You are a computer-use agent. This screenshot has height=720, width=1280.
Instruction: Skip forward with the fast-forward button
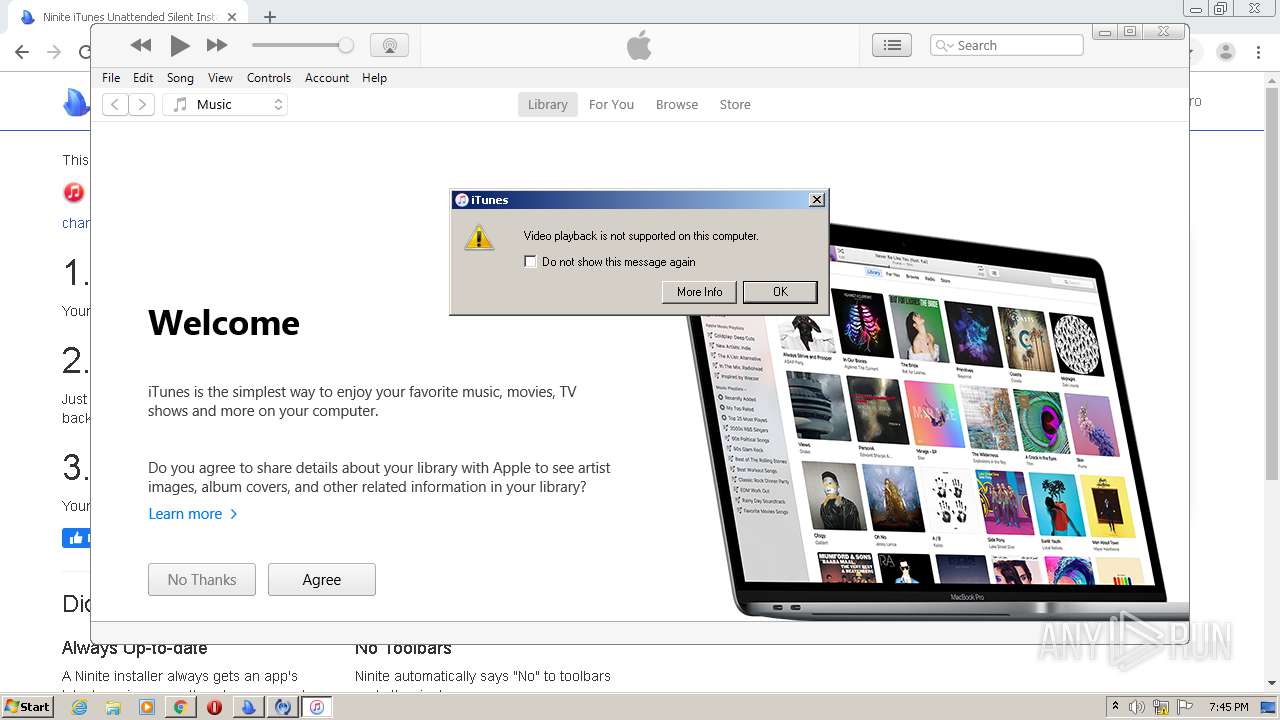[217, 45]
